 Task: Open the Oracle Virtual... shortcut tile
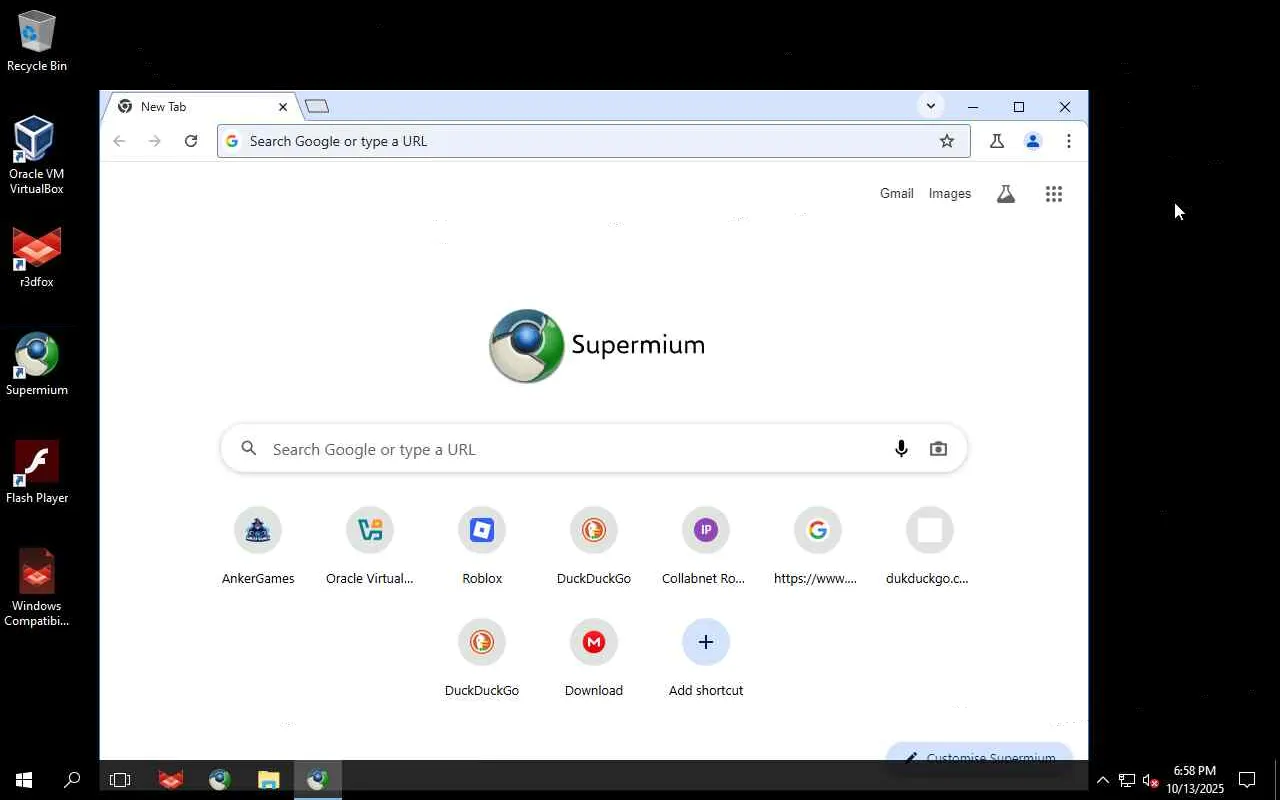point(370,547)
